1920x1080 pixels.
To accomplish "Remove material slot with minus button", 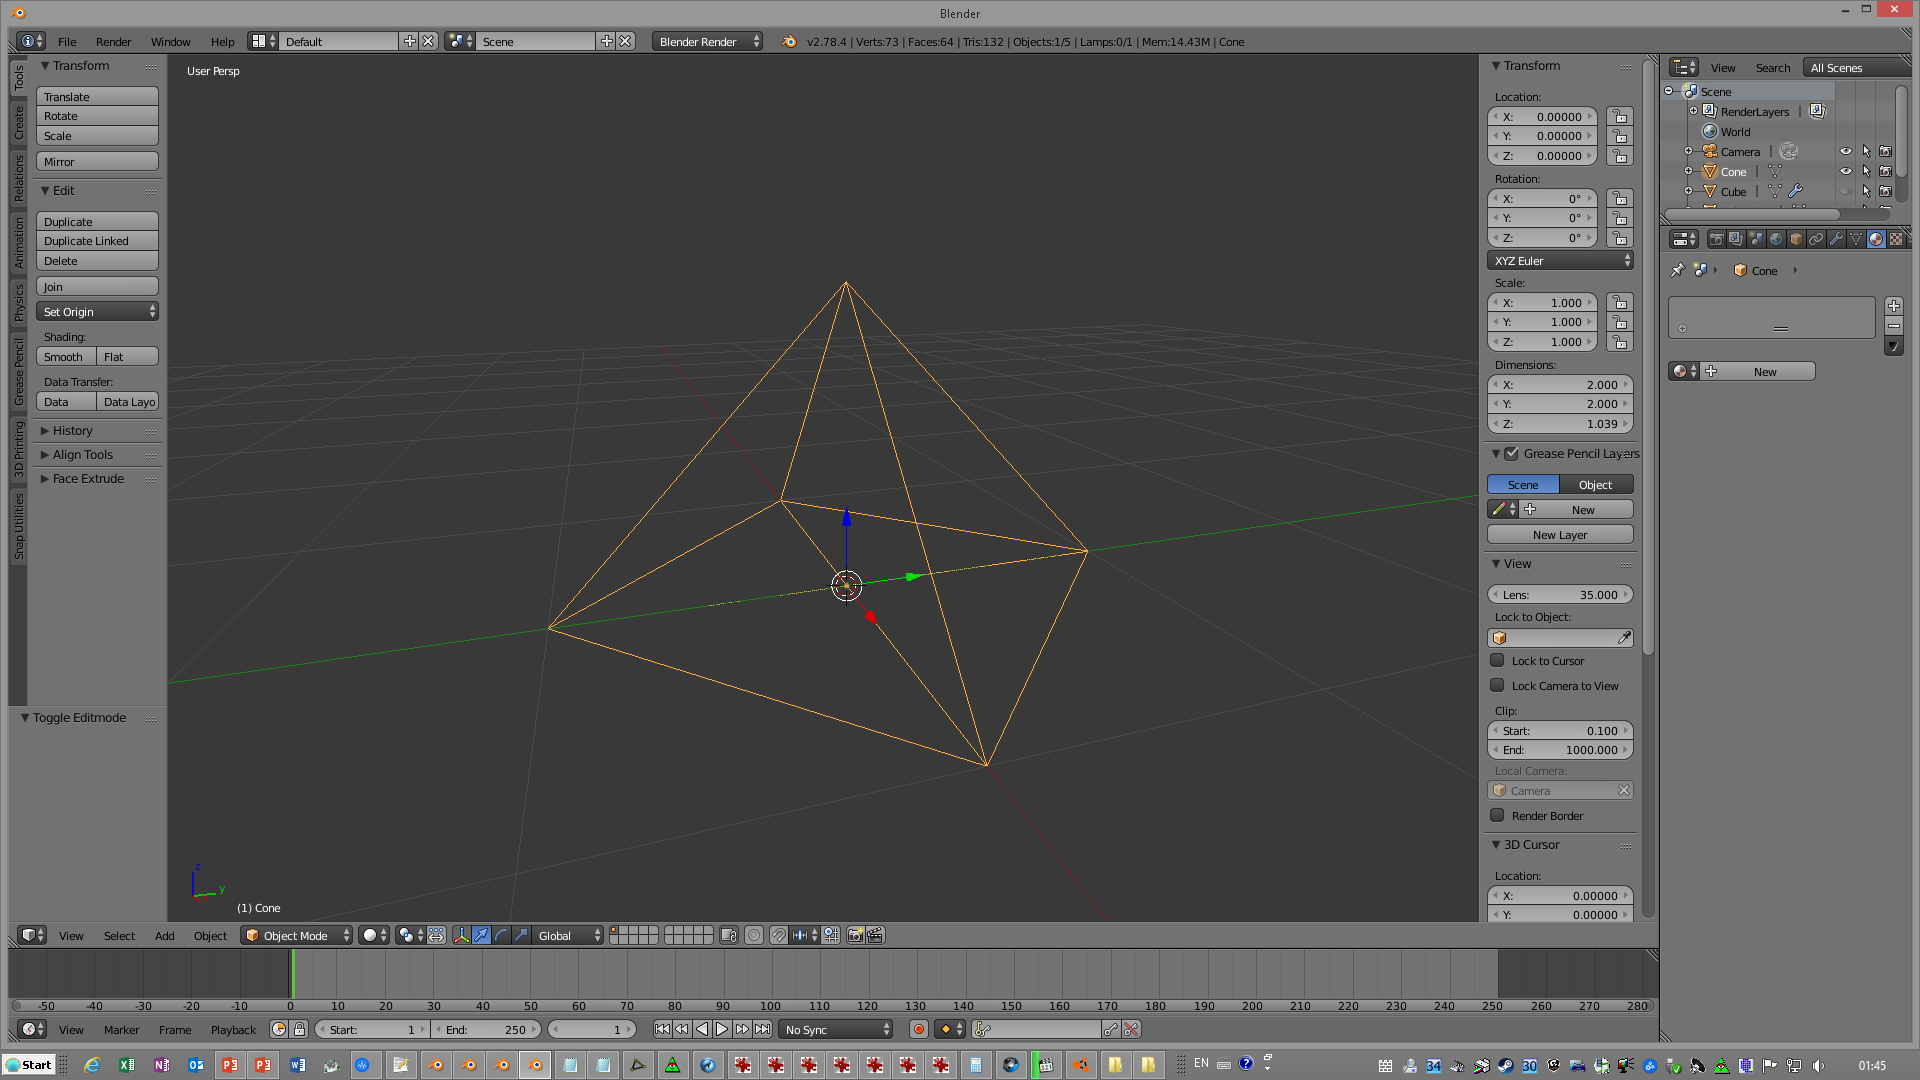I will click(1894, 326).
